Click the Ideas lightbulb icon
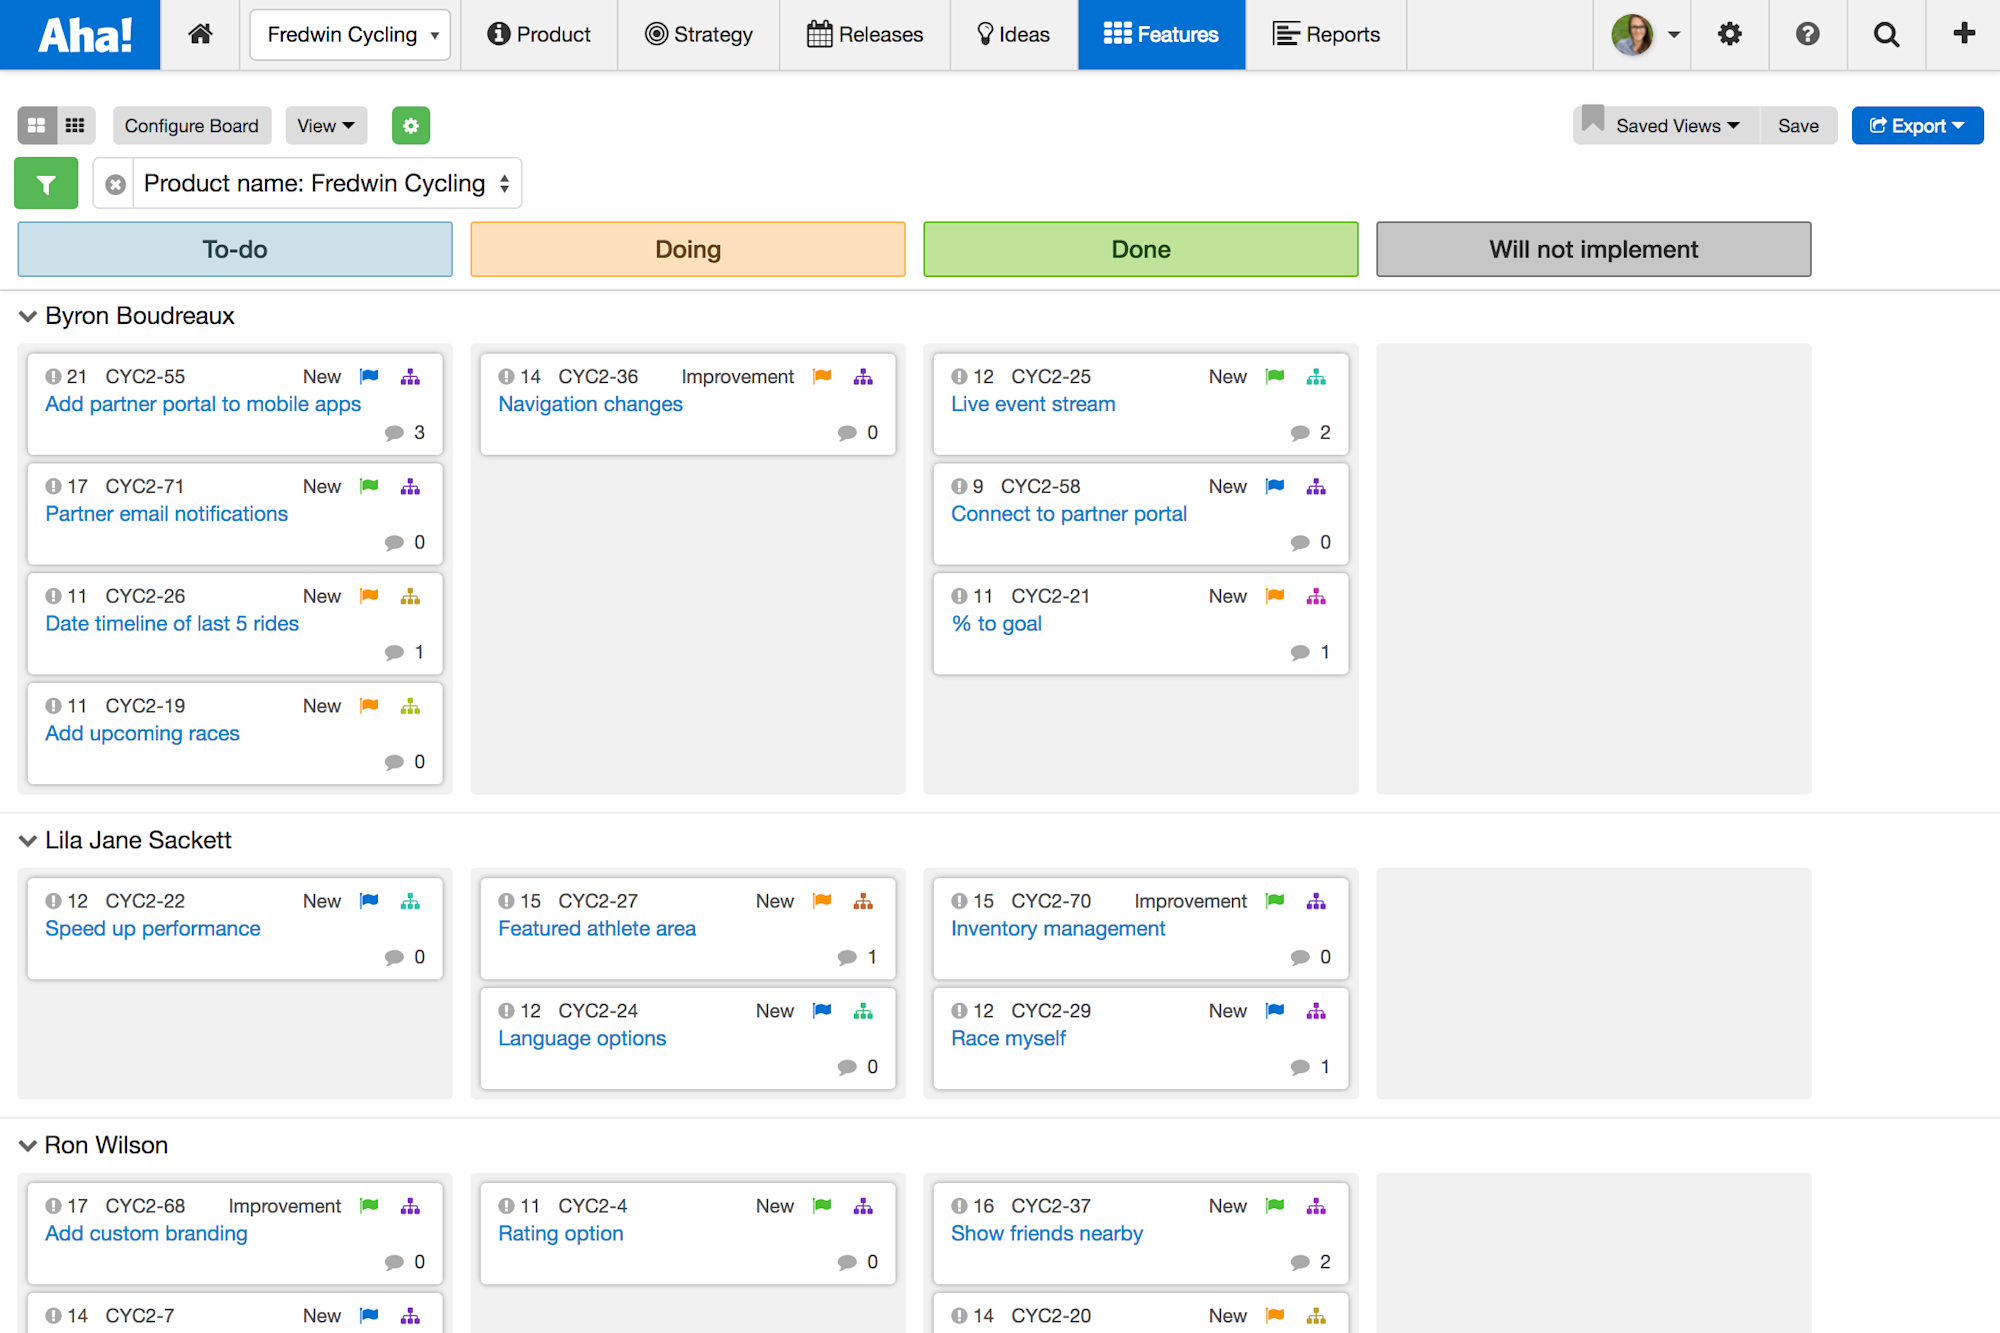 click(x=986, y=33)
